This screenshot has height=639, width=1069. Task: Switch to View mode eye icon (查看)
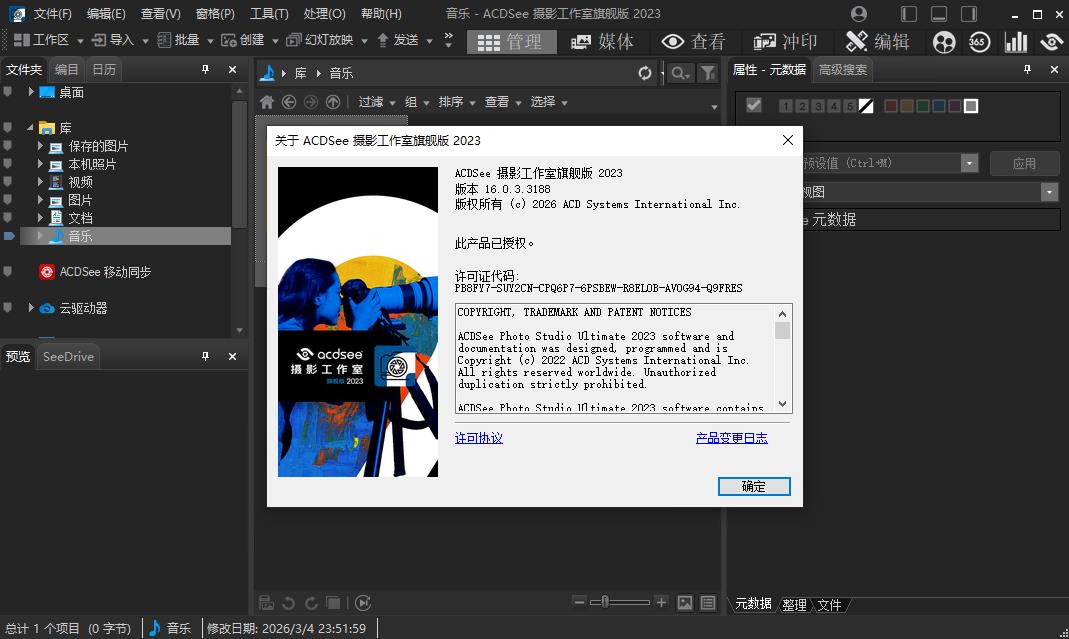click(693, 41)
